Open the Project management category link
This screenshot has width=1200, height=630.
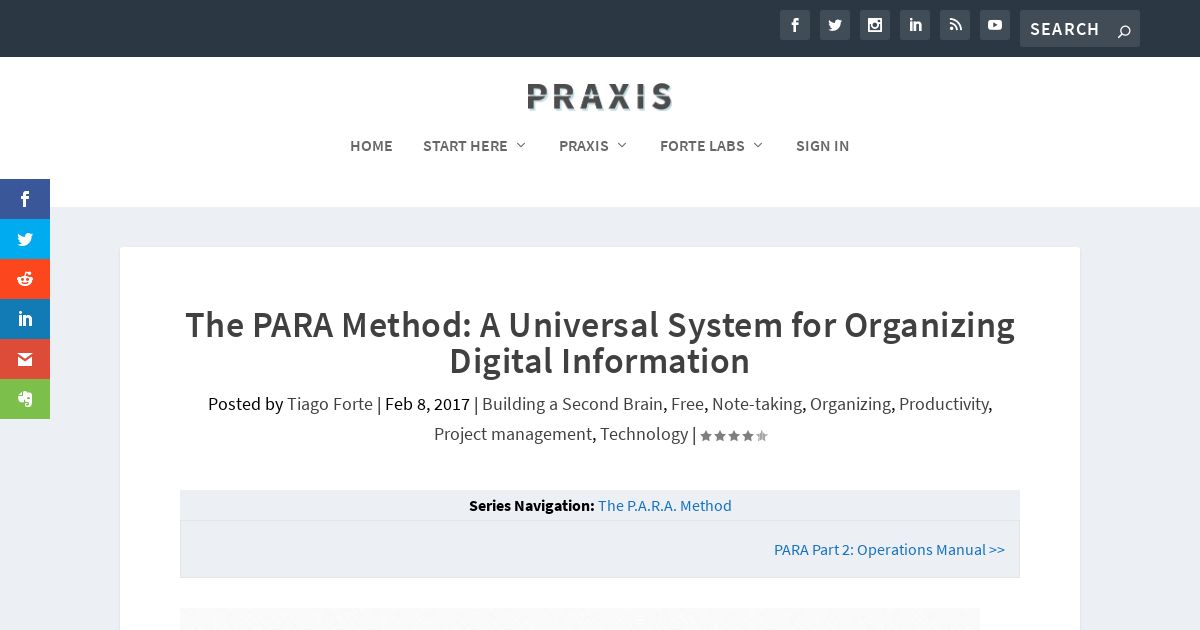point(513,434)
